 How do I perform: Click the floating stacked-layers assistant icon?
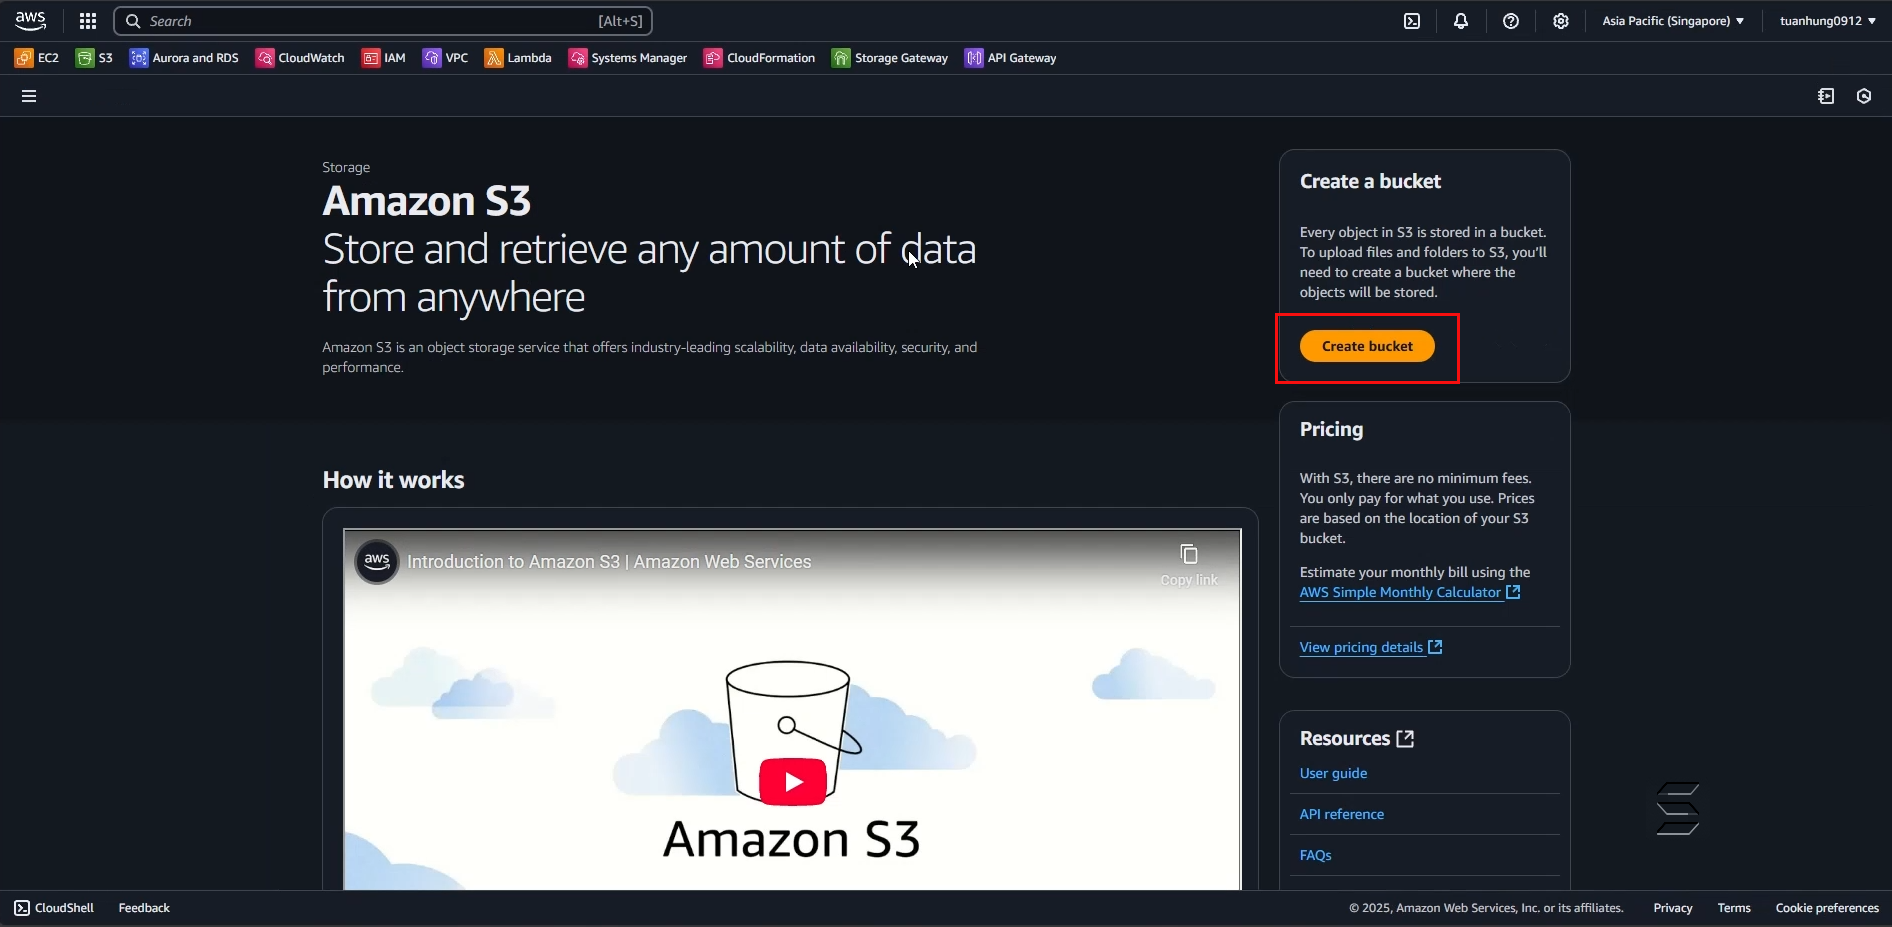[1677, 808]
